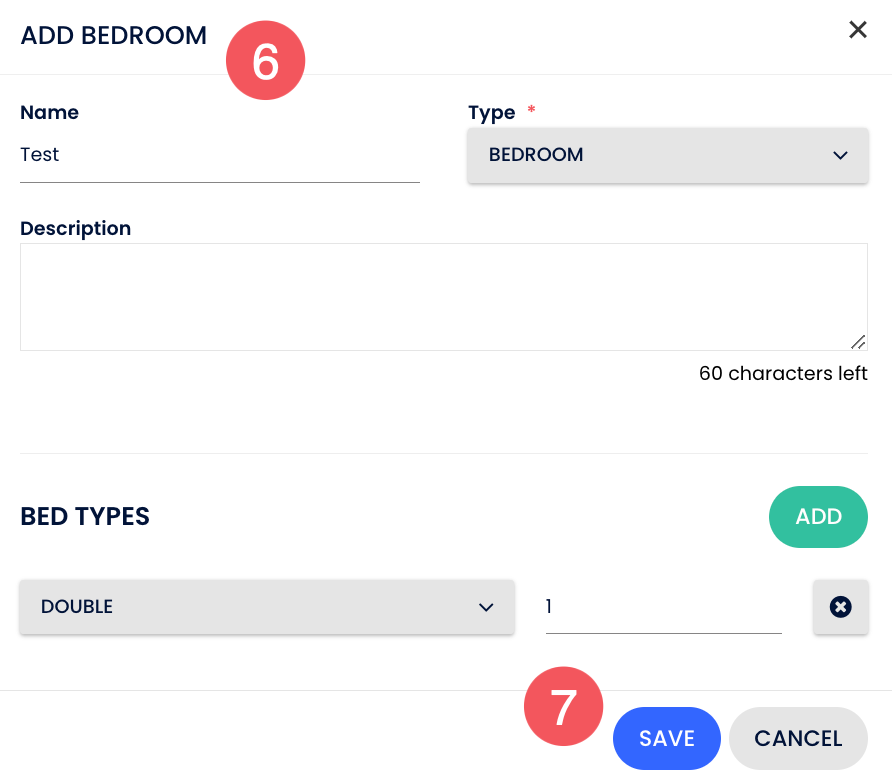Click the Description field label
This screenshot has height=782, width=892.
75,228
